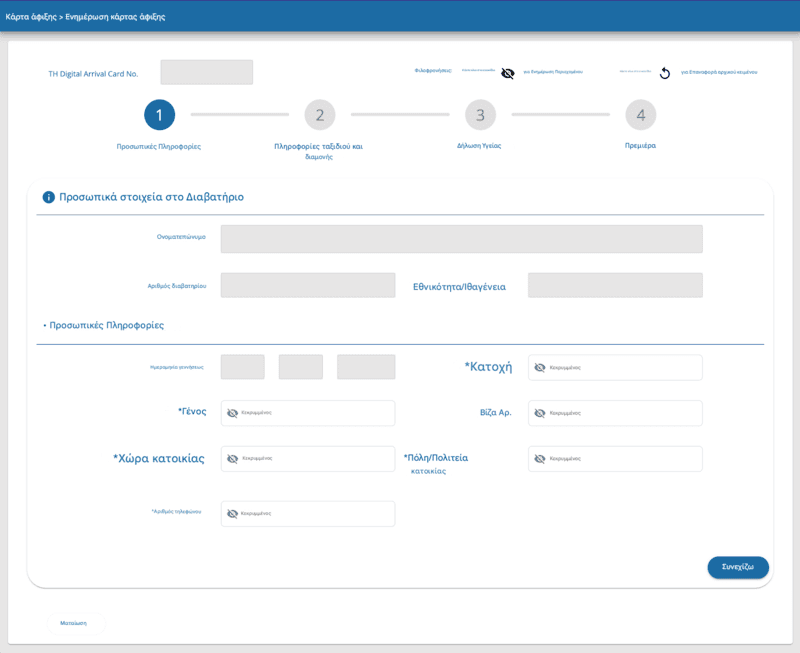The width and height of the screenshot is (800, 653).
Task: Click the Δήλωση Υγείας step label
Action: pyautogui.click(x=479, y=146)
